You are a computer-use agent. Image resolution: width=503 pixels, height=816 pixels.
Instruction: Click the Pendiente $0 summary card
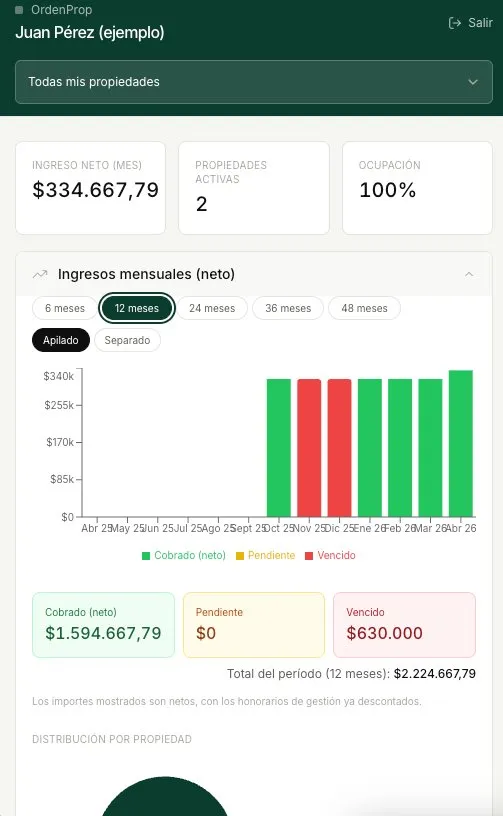254,625
